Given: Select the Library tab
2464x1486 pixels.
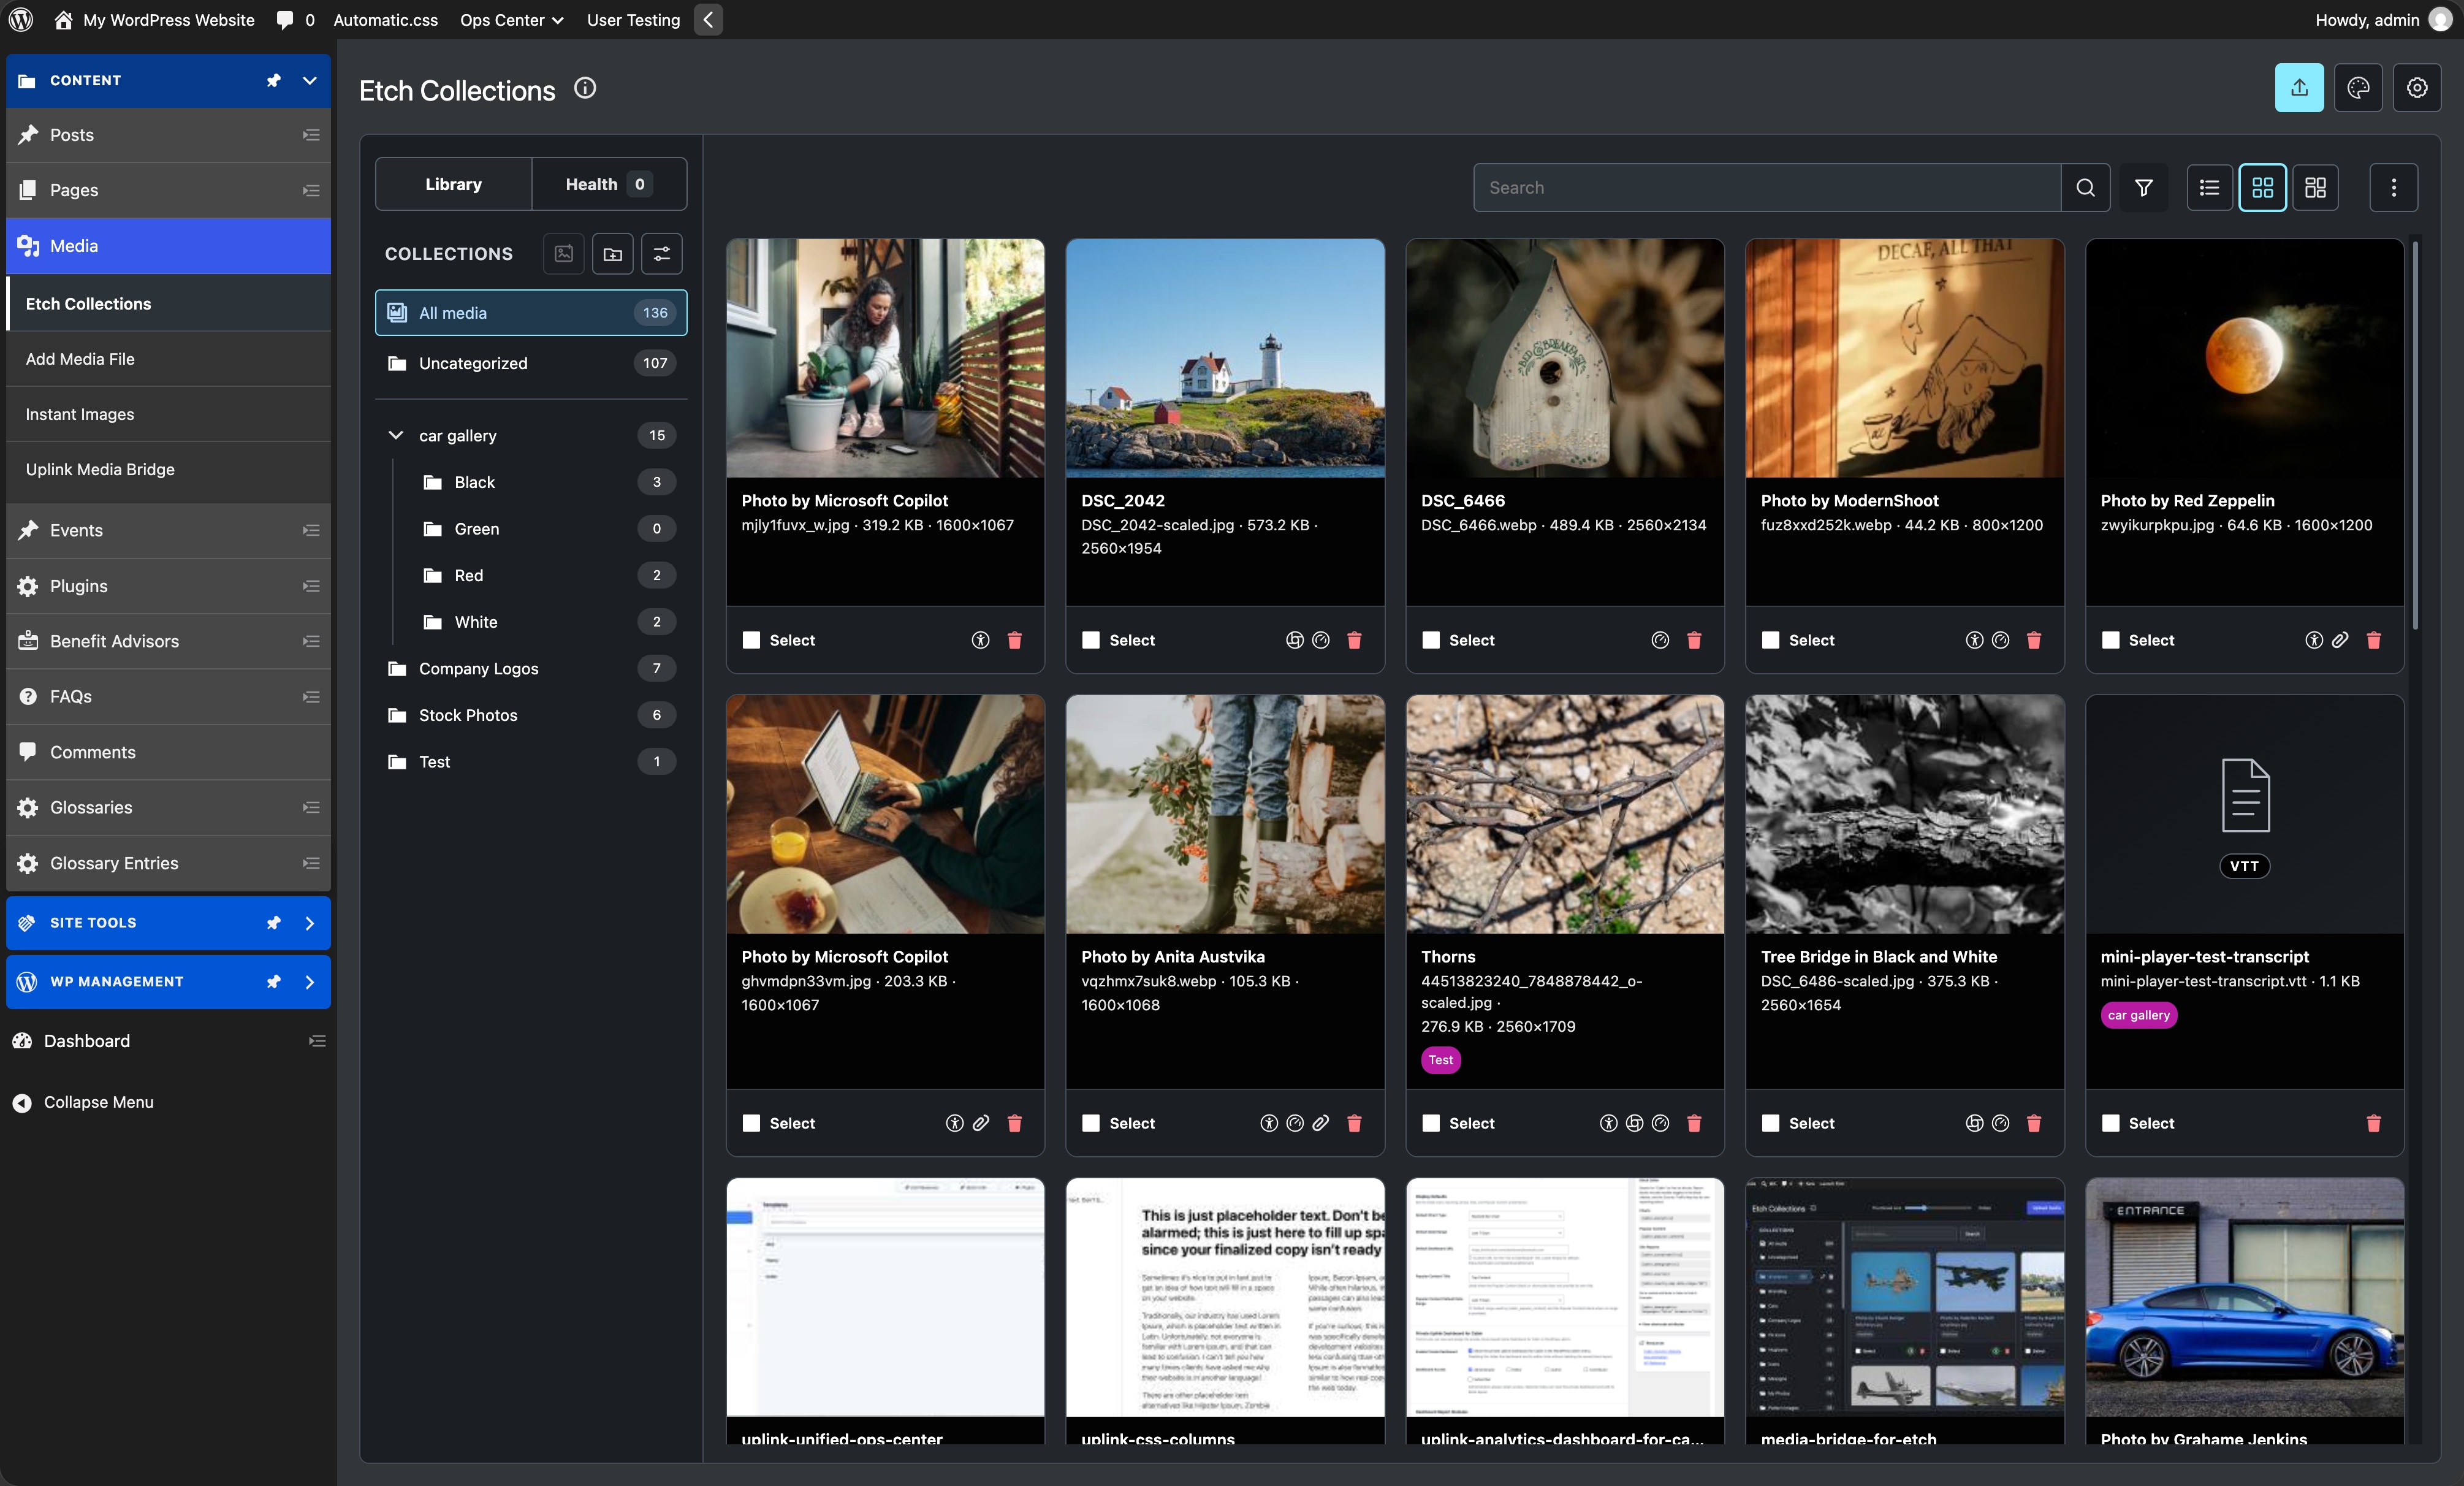Looking at the screenshot, I should click(x=453, y=184).
